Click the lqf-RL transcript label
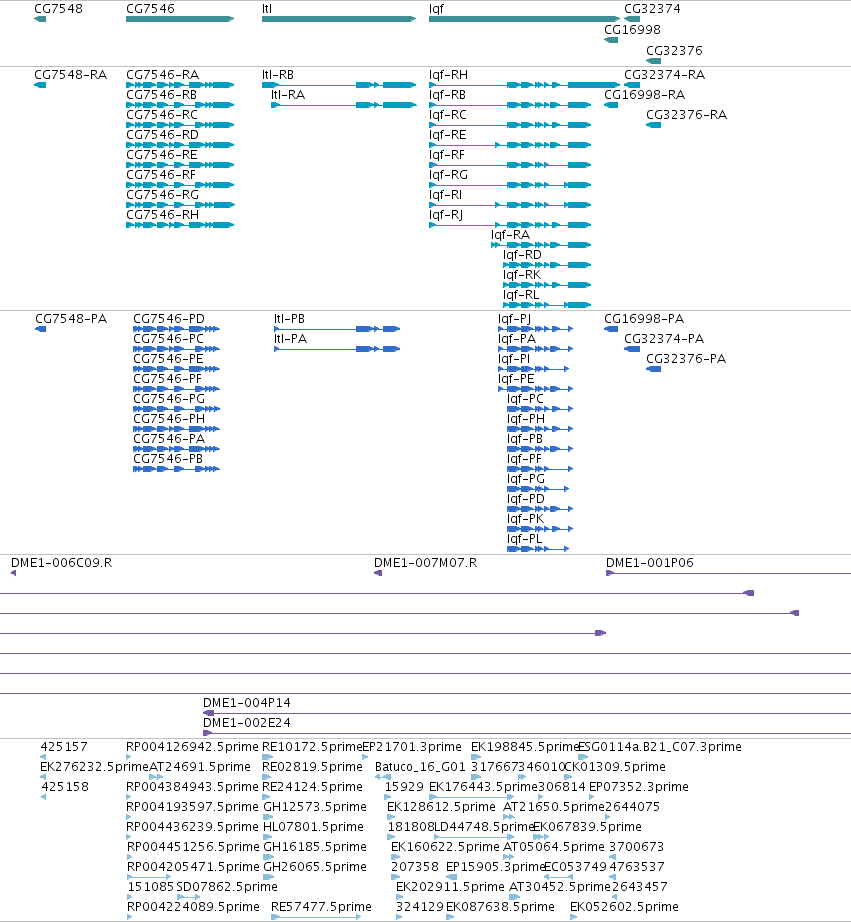This screenshot has width=851, height=922. click(x=521, y=295)
